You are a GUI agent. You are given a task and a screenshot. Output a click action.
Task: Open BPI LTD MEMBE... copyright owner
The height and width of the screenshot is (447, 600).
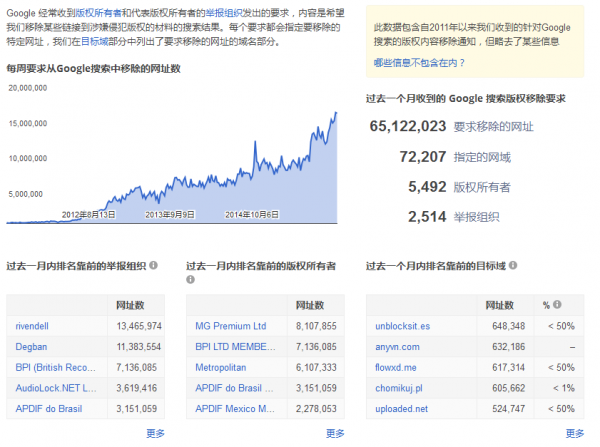pyautogui.click(x=235, y=347)
